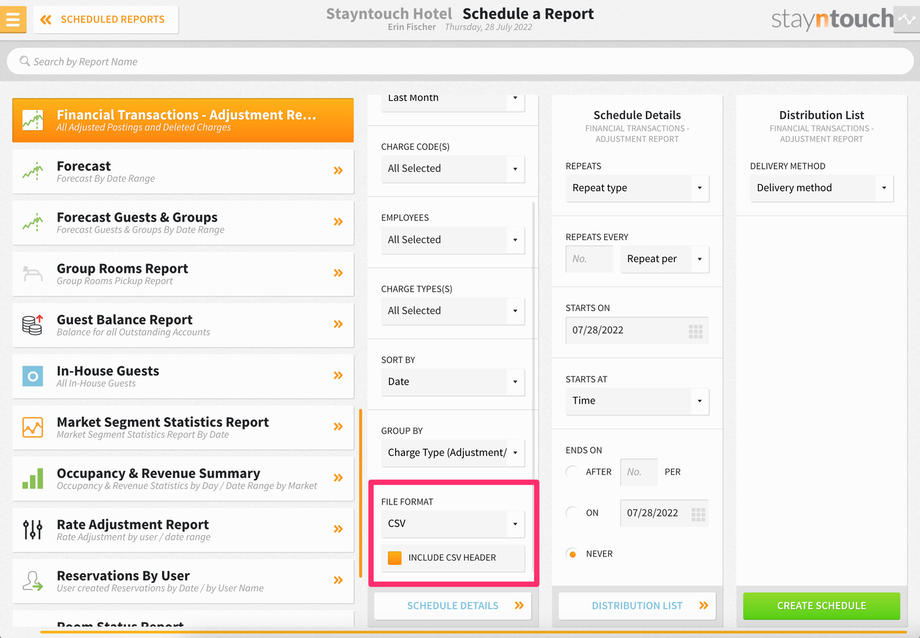The image size is (920, 638).
Task: Focus the Search by Report Name field
Action: pos(460,61)
